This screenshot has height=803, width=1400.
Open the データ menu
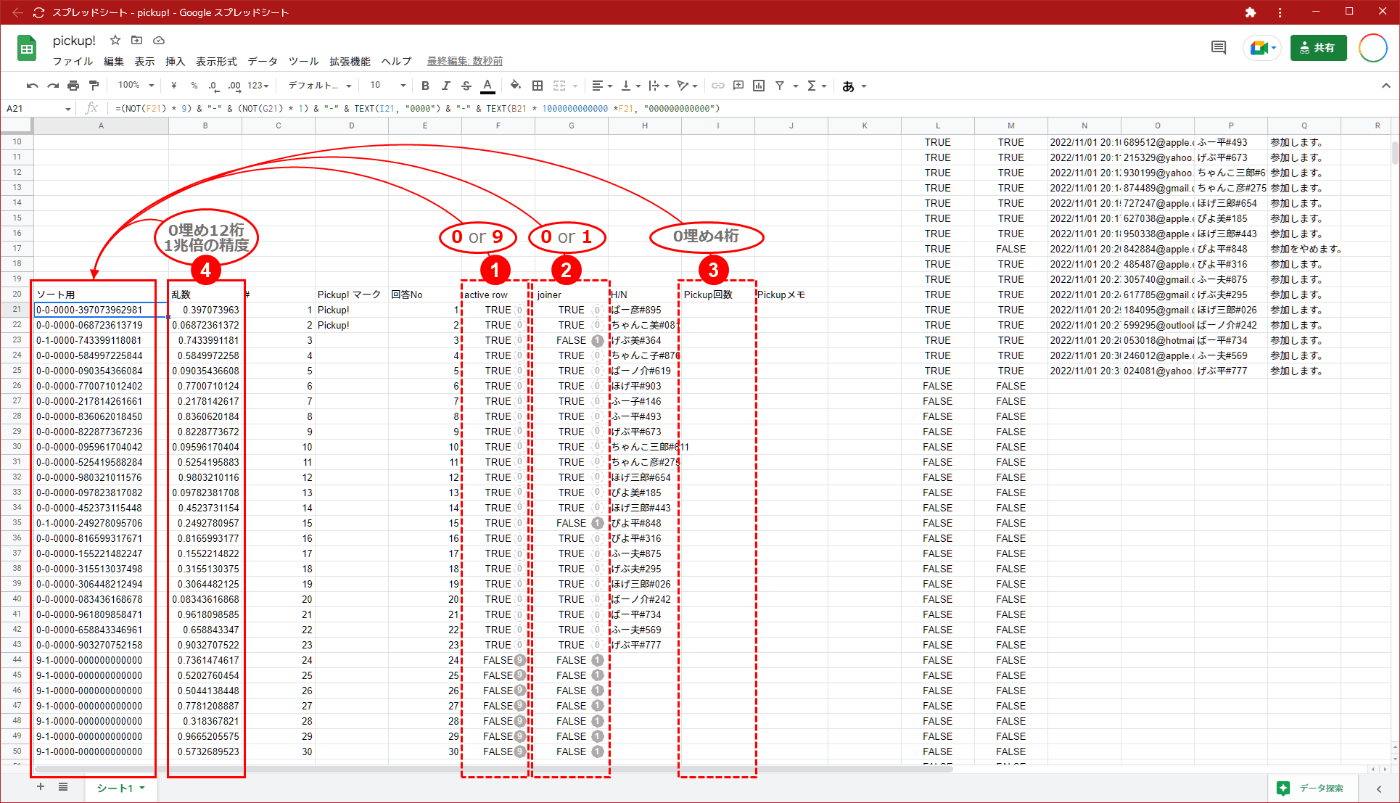point(263,61)
